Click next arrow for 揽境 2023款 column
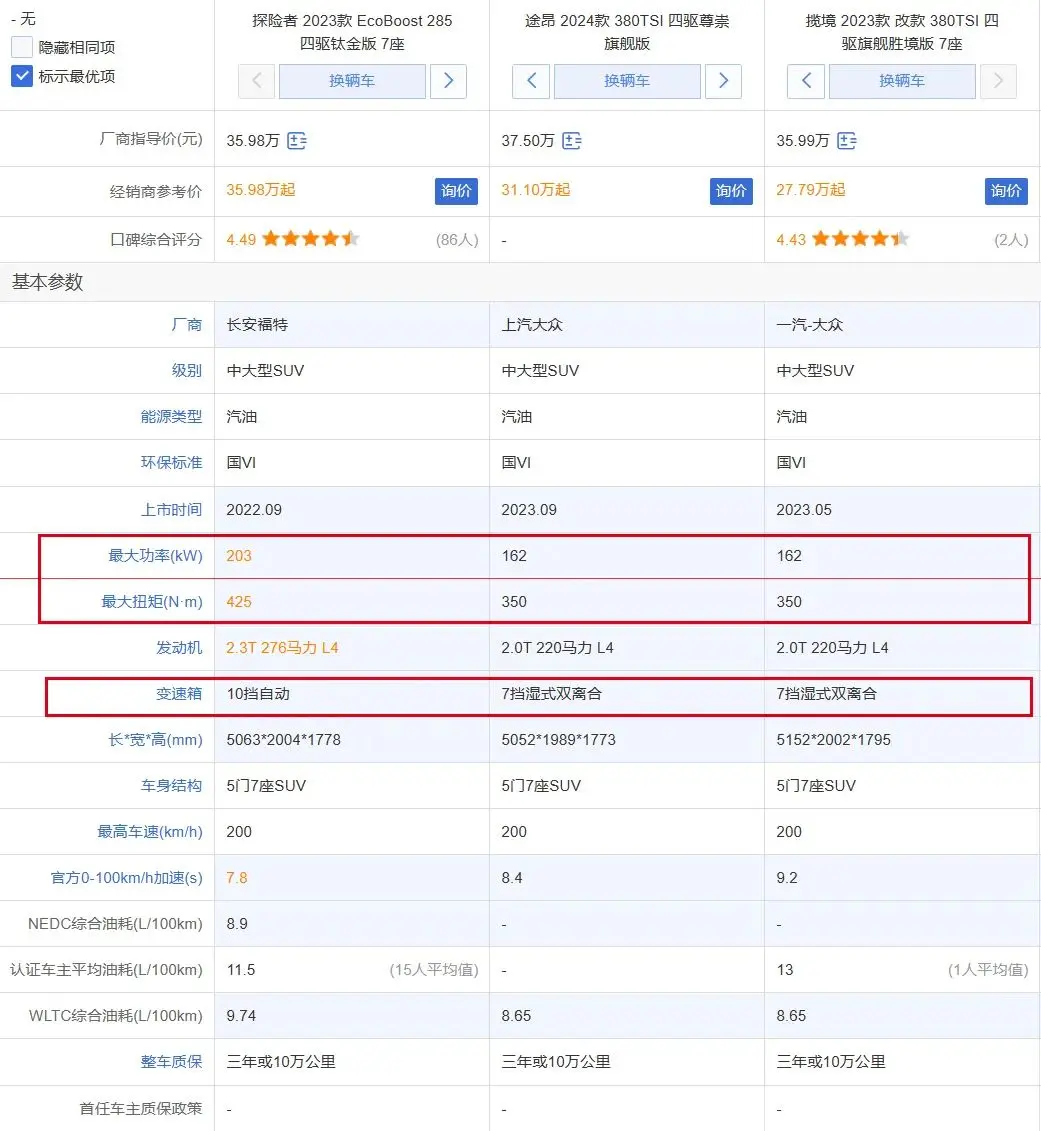The image size is (1041, 1131). [x=998, y=81]
